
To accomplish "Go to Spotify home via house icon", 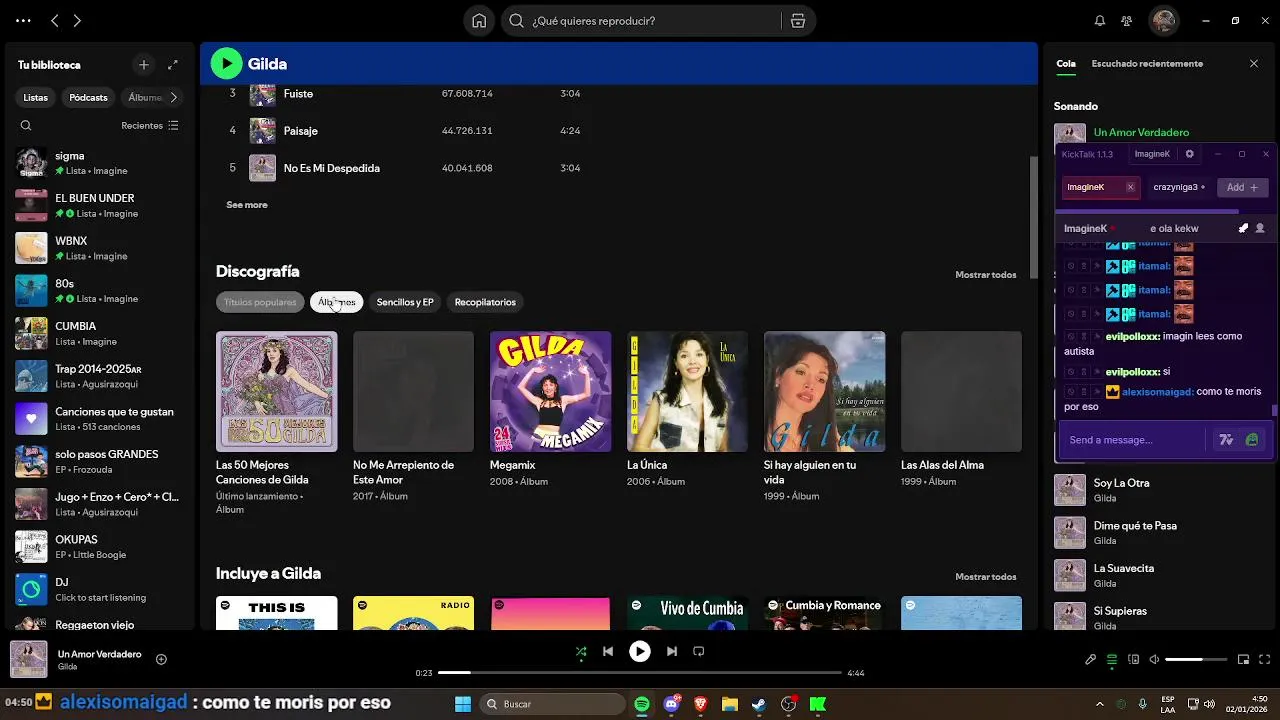I will (x=479, y=21).
